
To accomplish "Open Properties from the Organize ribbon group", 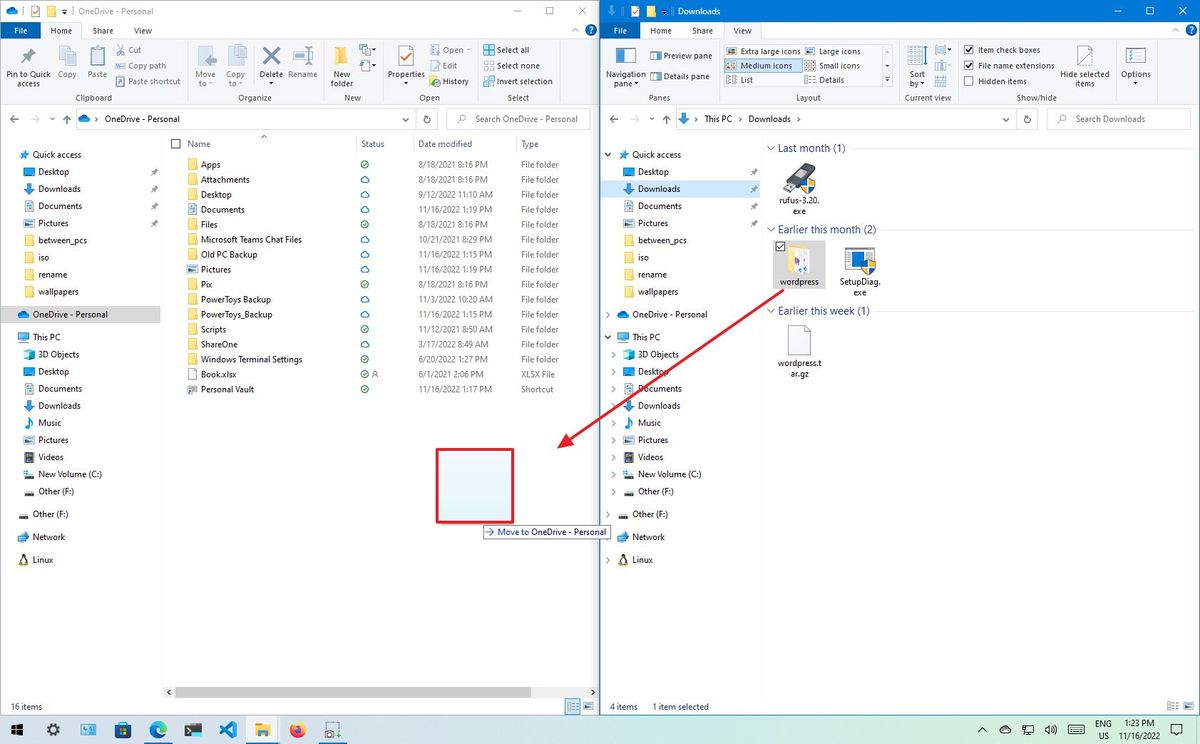I will pos(404,60).
